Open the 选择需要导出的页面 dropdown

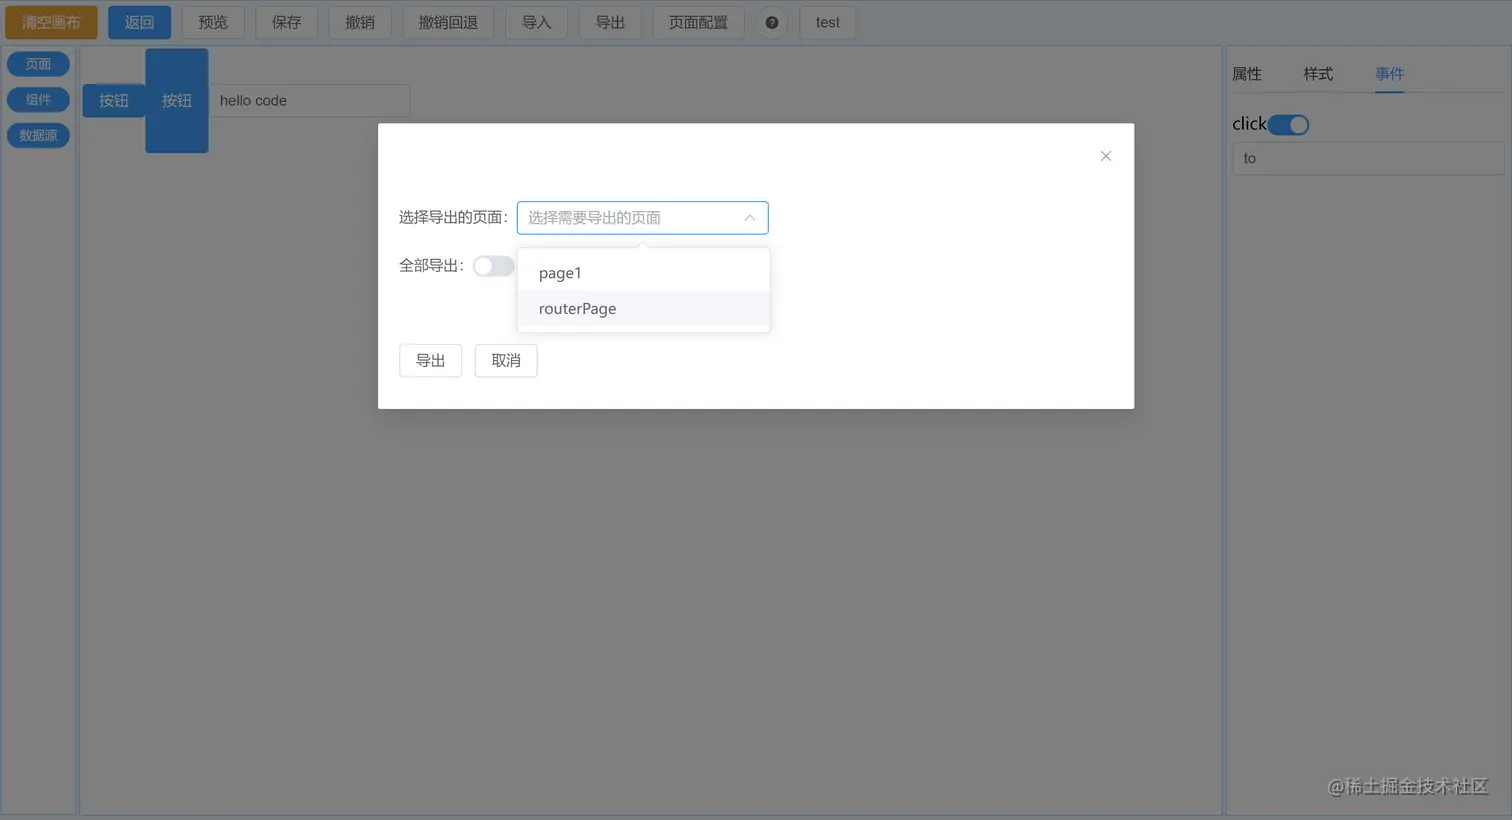642,217
